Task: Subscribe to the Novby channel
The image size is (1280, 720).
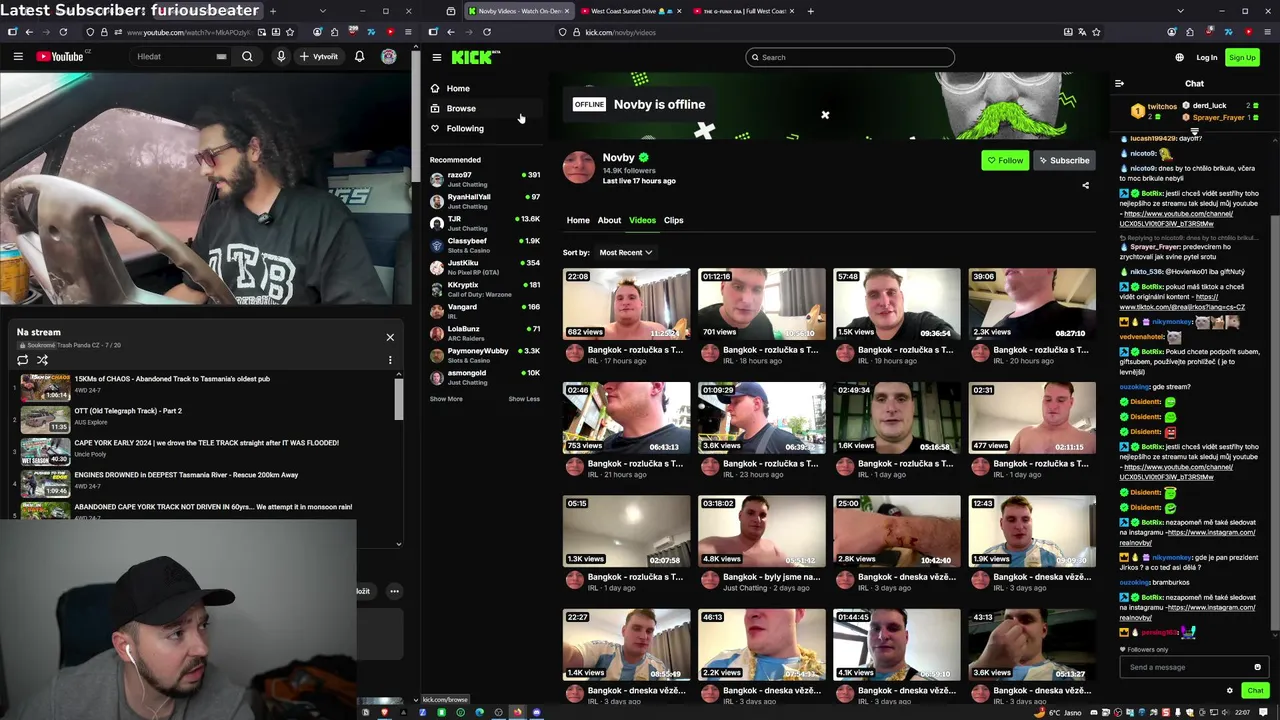Action: [1063, 160]
